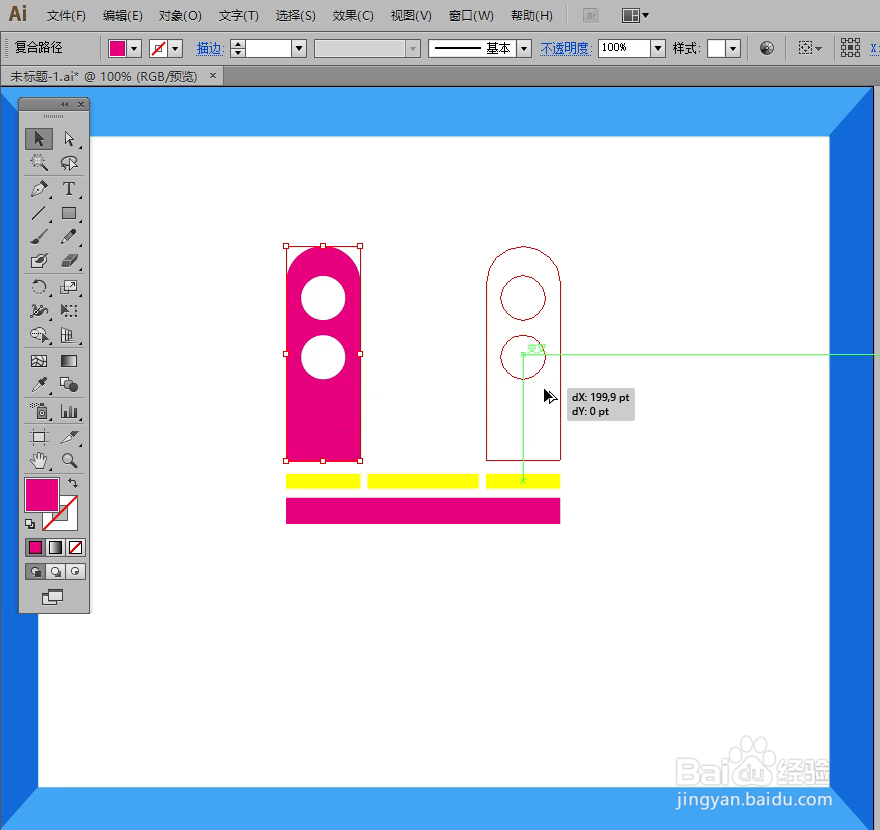Select the Scale tool
880x830 pixels.
coord(69,287)
